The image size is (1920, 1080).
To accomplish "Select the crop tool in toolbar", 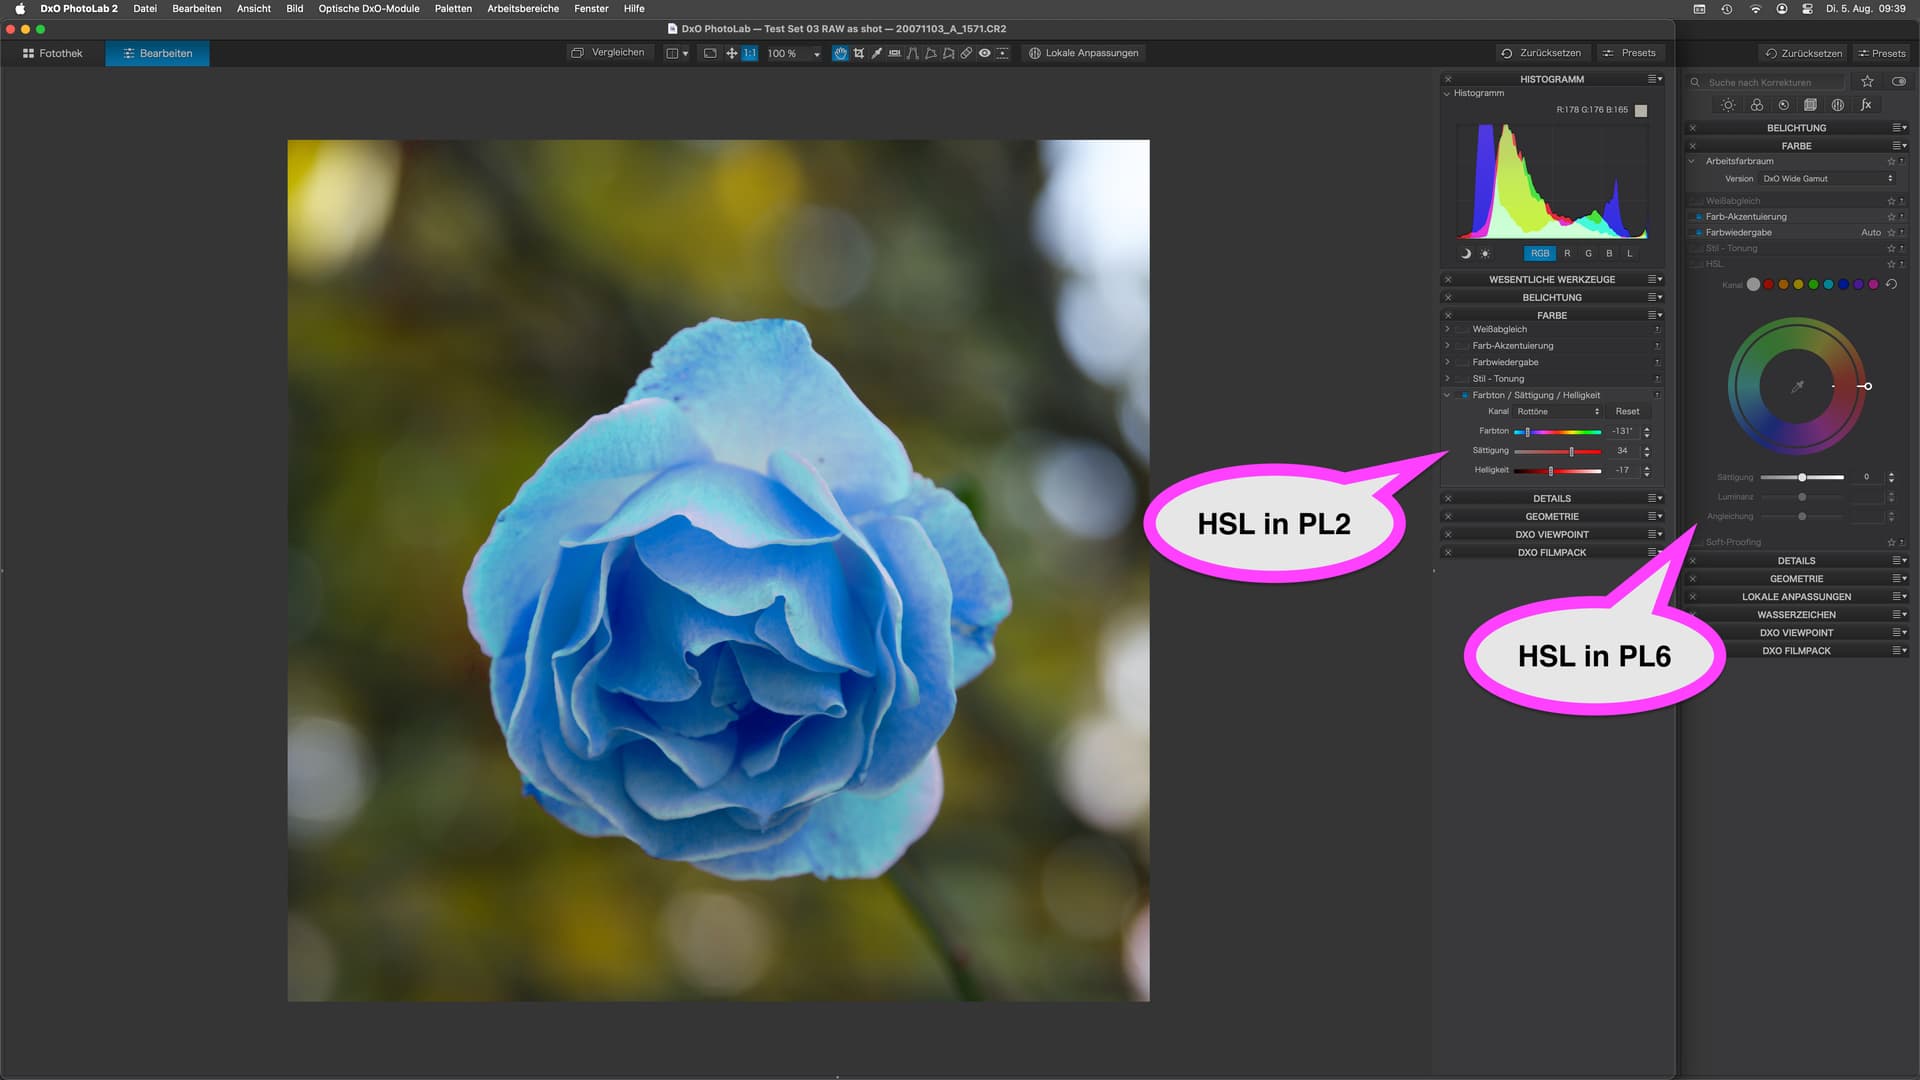I will (859, 53).
